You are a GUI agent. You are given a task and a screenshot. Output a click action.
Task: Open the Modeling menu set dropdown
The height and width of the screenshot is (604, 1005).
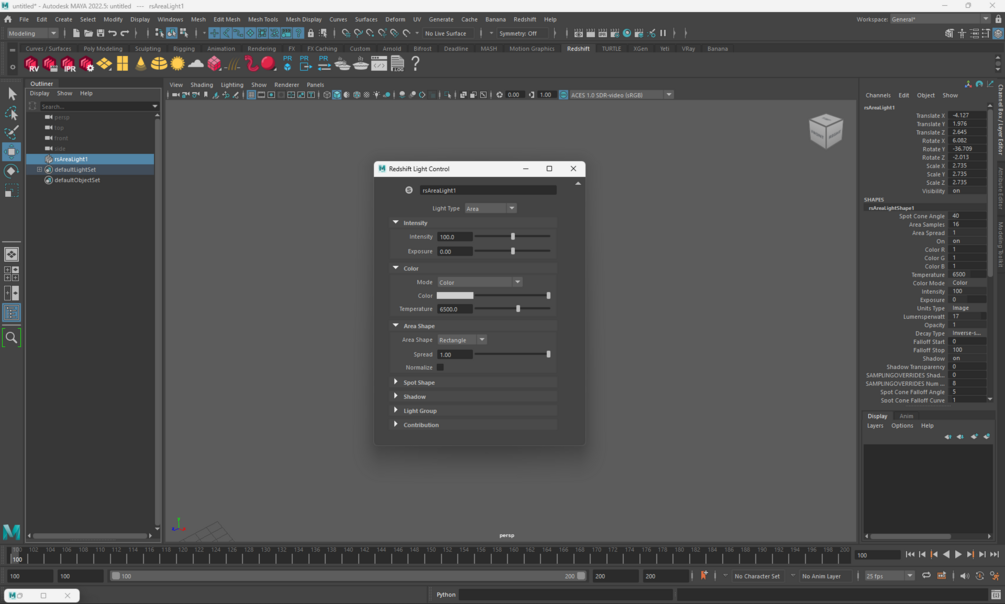[32, 33]
